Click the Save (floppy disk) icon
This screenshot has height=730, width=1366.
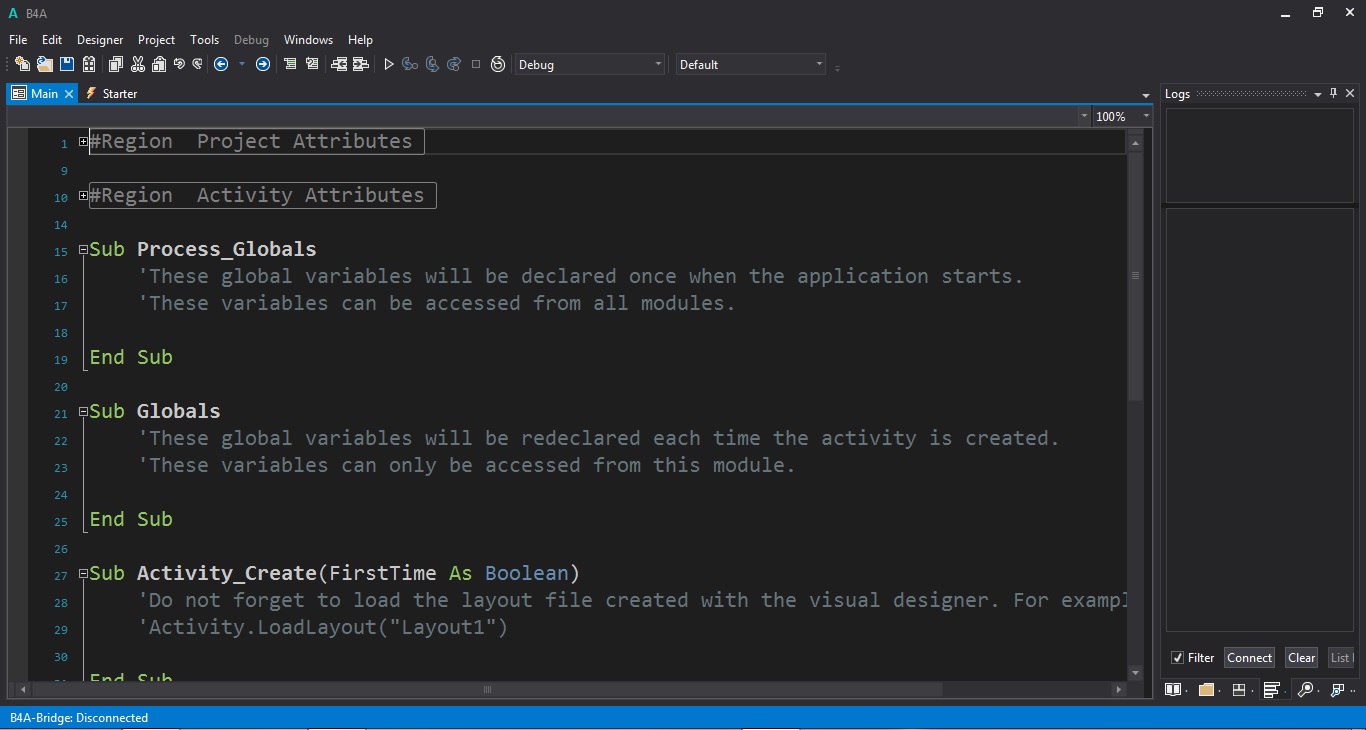coord(67,64)
